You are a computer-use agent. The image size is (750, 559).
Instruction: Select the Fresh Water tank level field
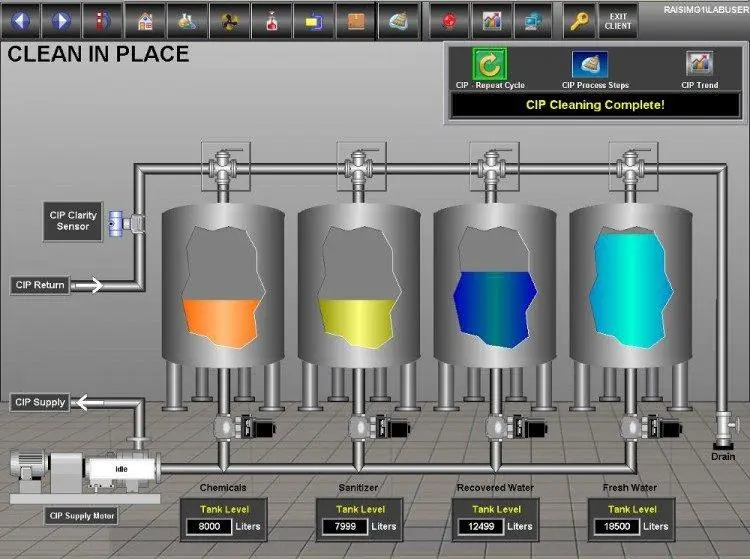(x=617, y=526)
